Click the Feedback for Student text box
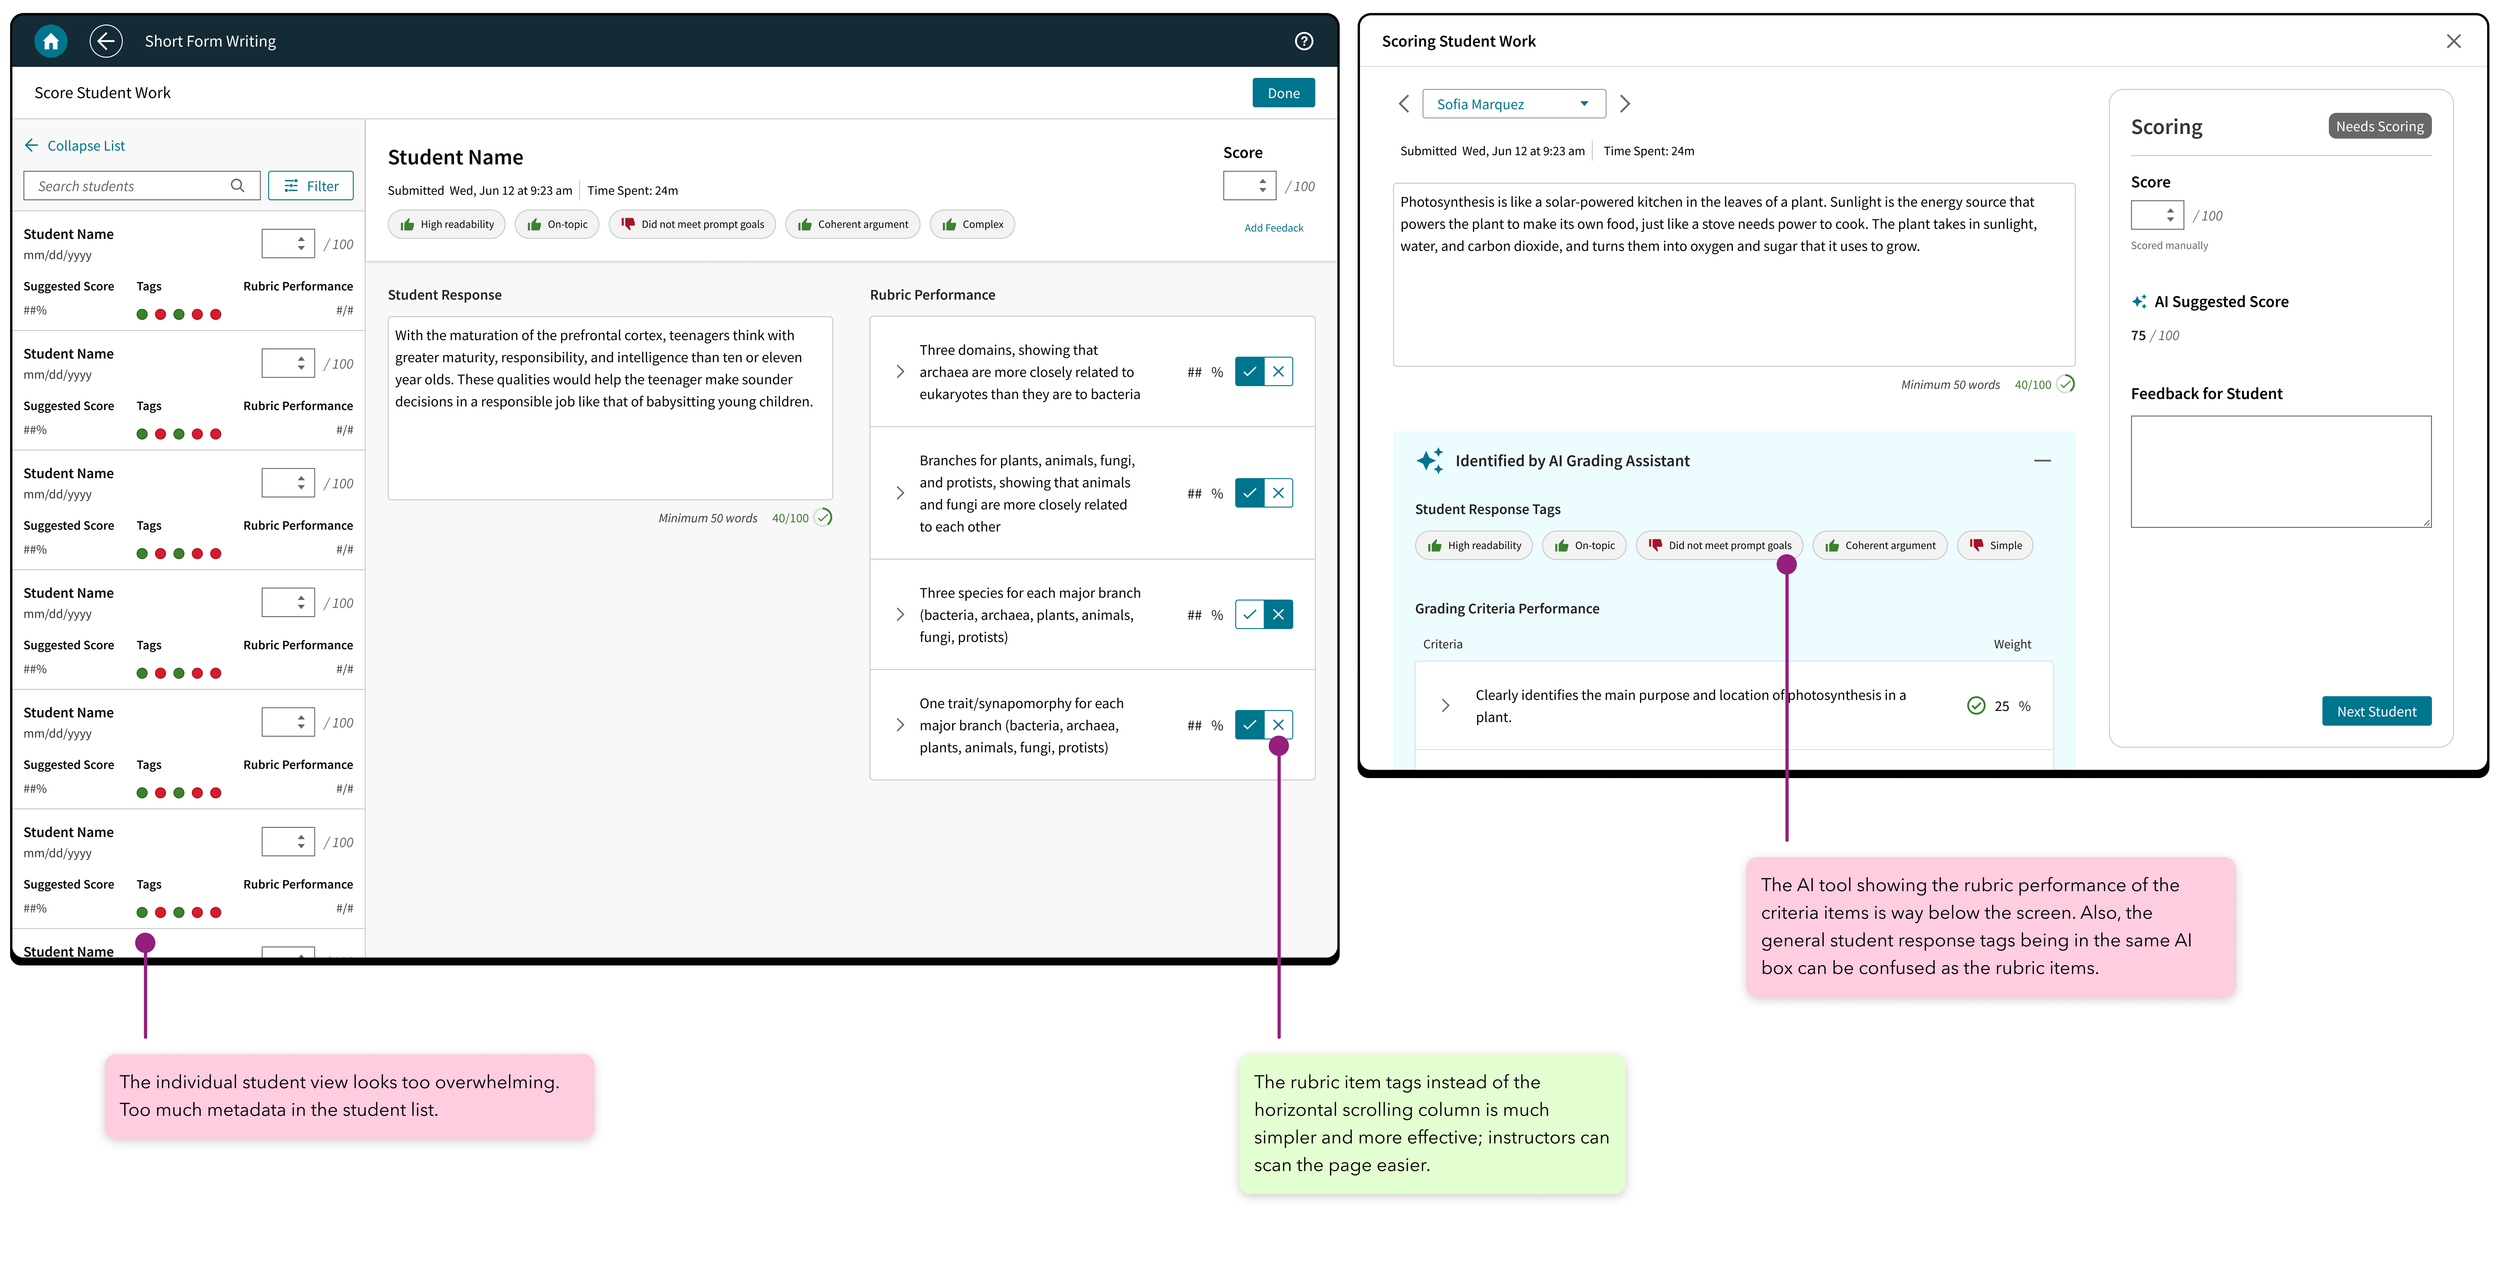 [2280, 472]
